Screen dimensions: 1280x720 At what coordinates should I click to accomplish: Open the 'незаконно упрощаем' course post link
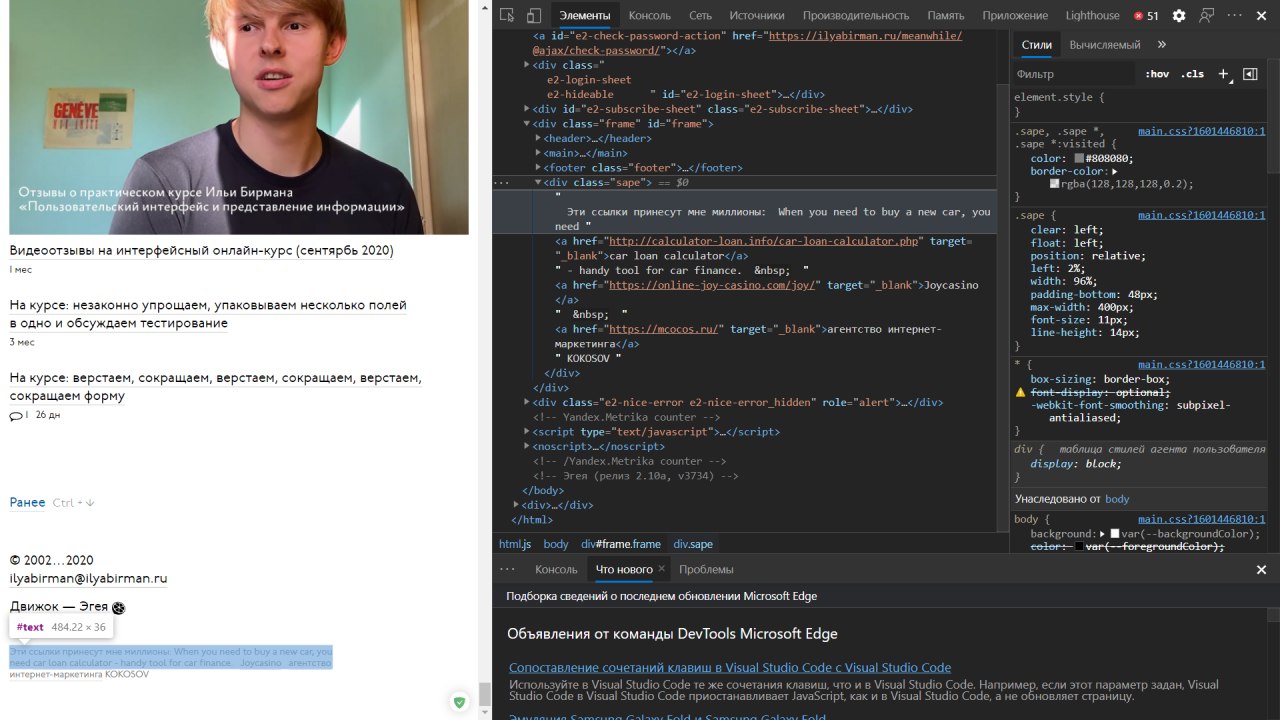[x=208, y=314]
